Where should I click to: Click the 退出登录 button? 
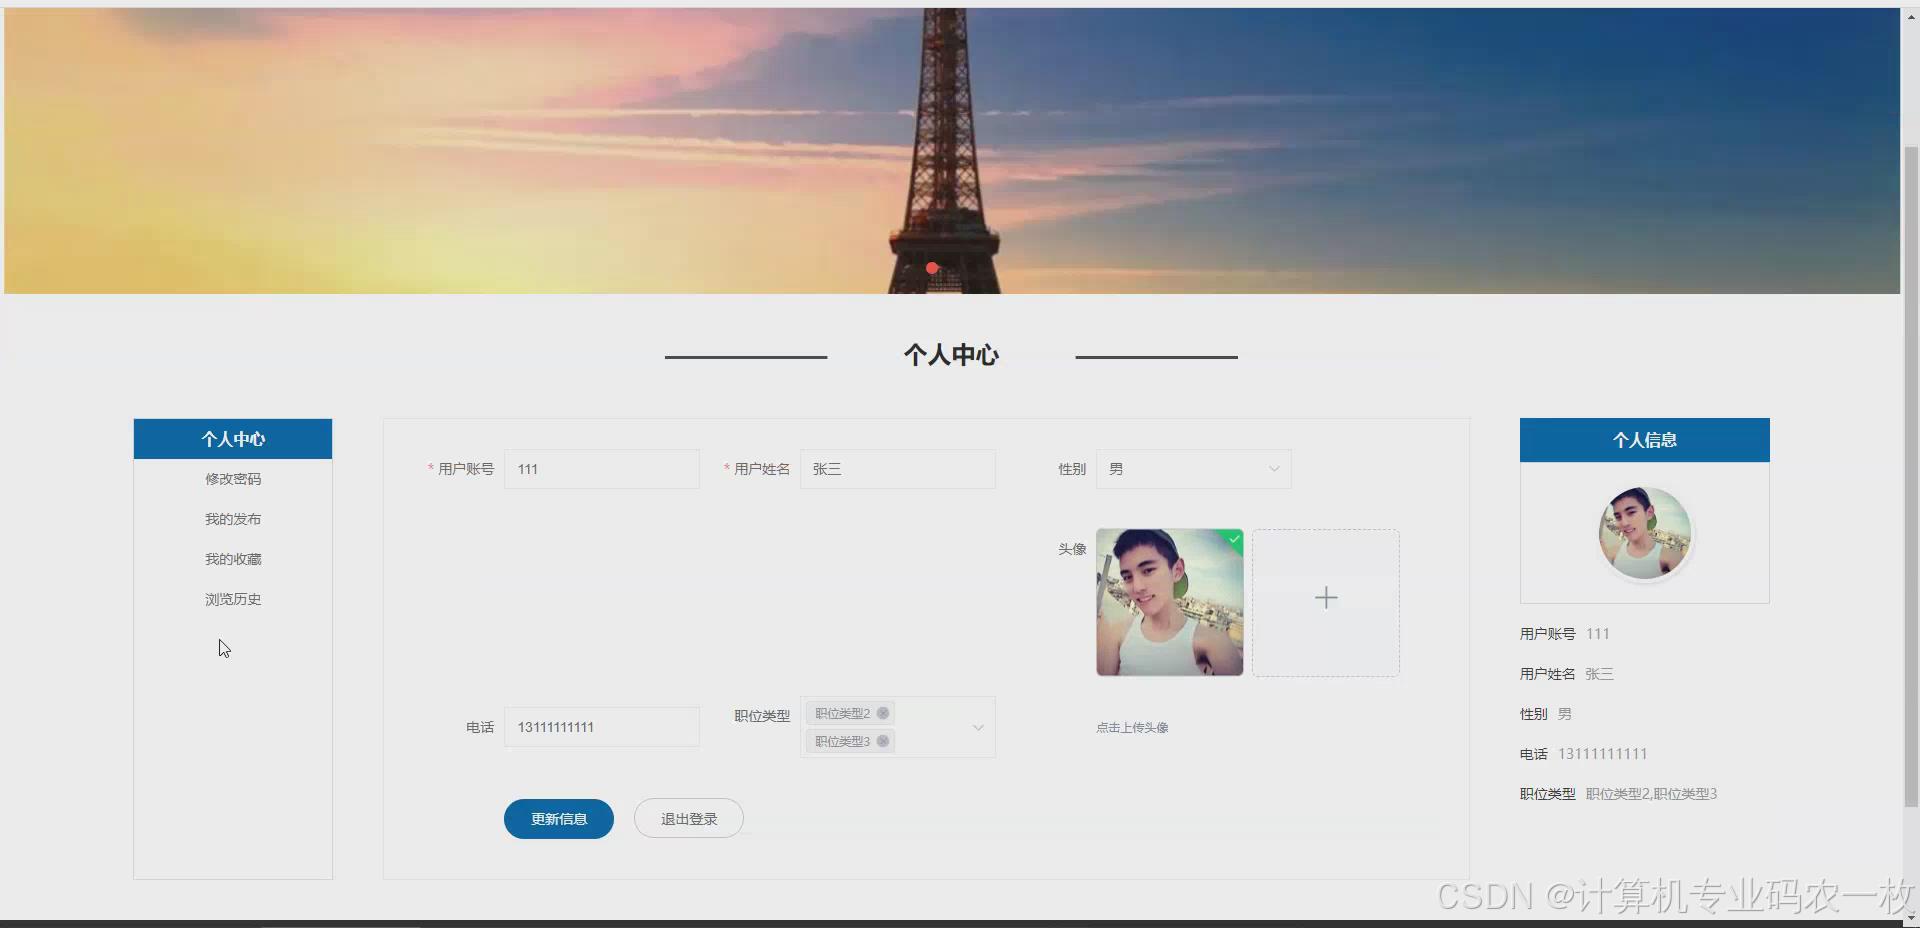pyautogui.click(x=689, y=819)
